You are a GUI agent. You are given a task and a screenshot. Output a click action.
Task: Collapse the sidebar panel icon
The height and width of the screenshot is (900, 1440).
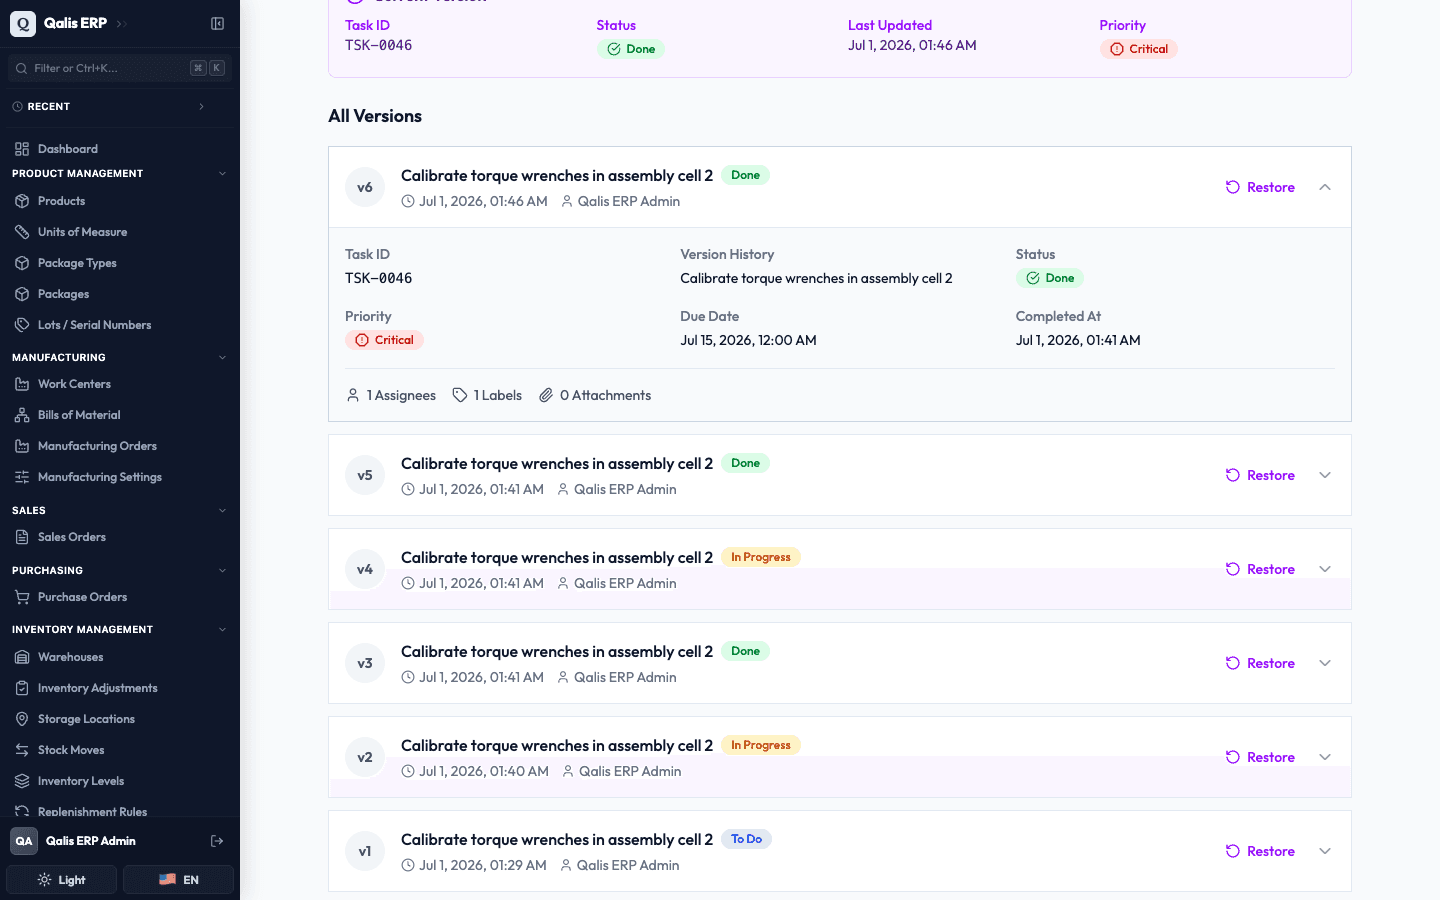pos(217,23)
